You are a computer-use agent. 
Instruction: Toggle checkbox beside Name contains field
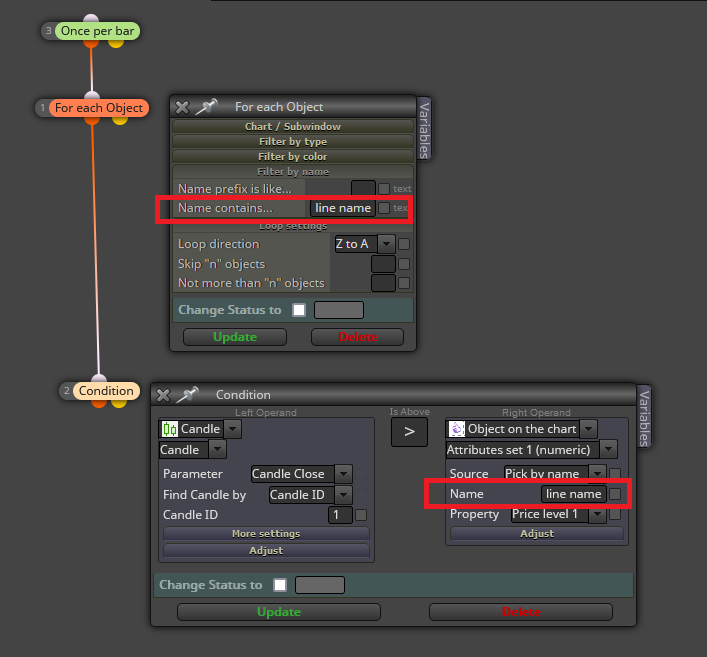[x=384, y=208]
